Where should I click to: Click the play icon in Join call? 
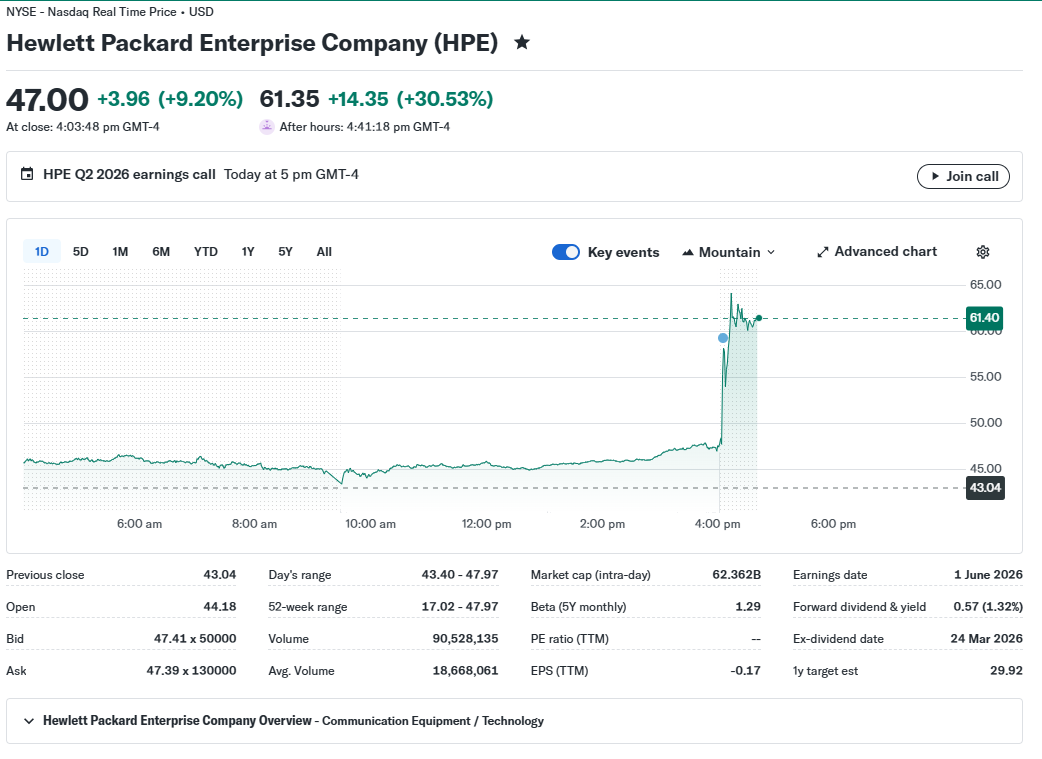(935, 176)
